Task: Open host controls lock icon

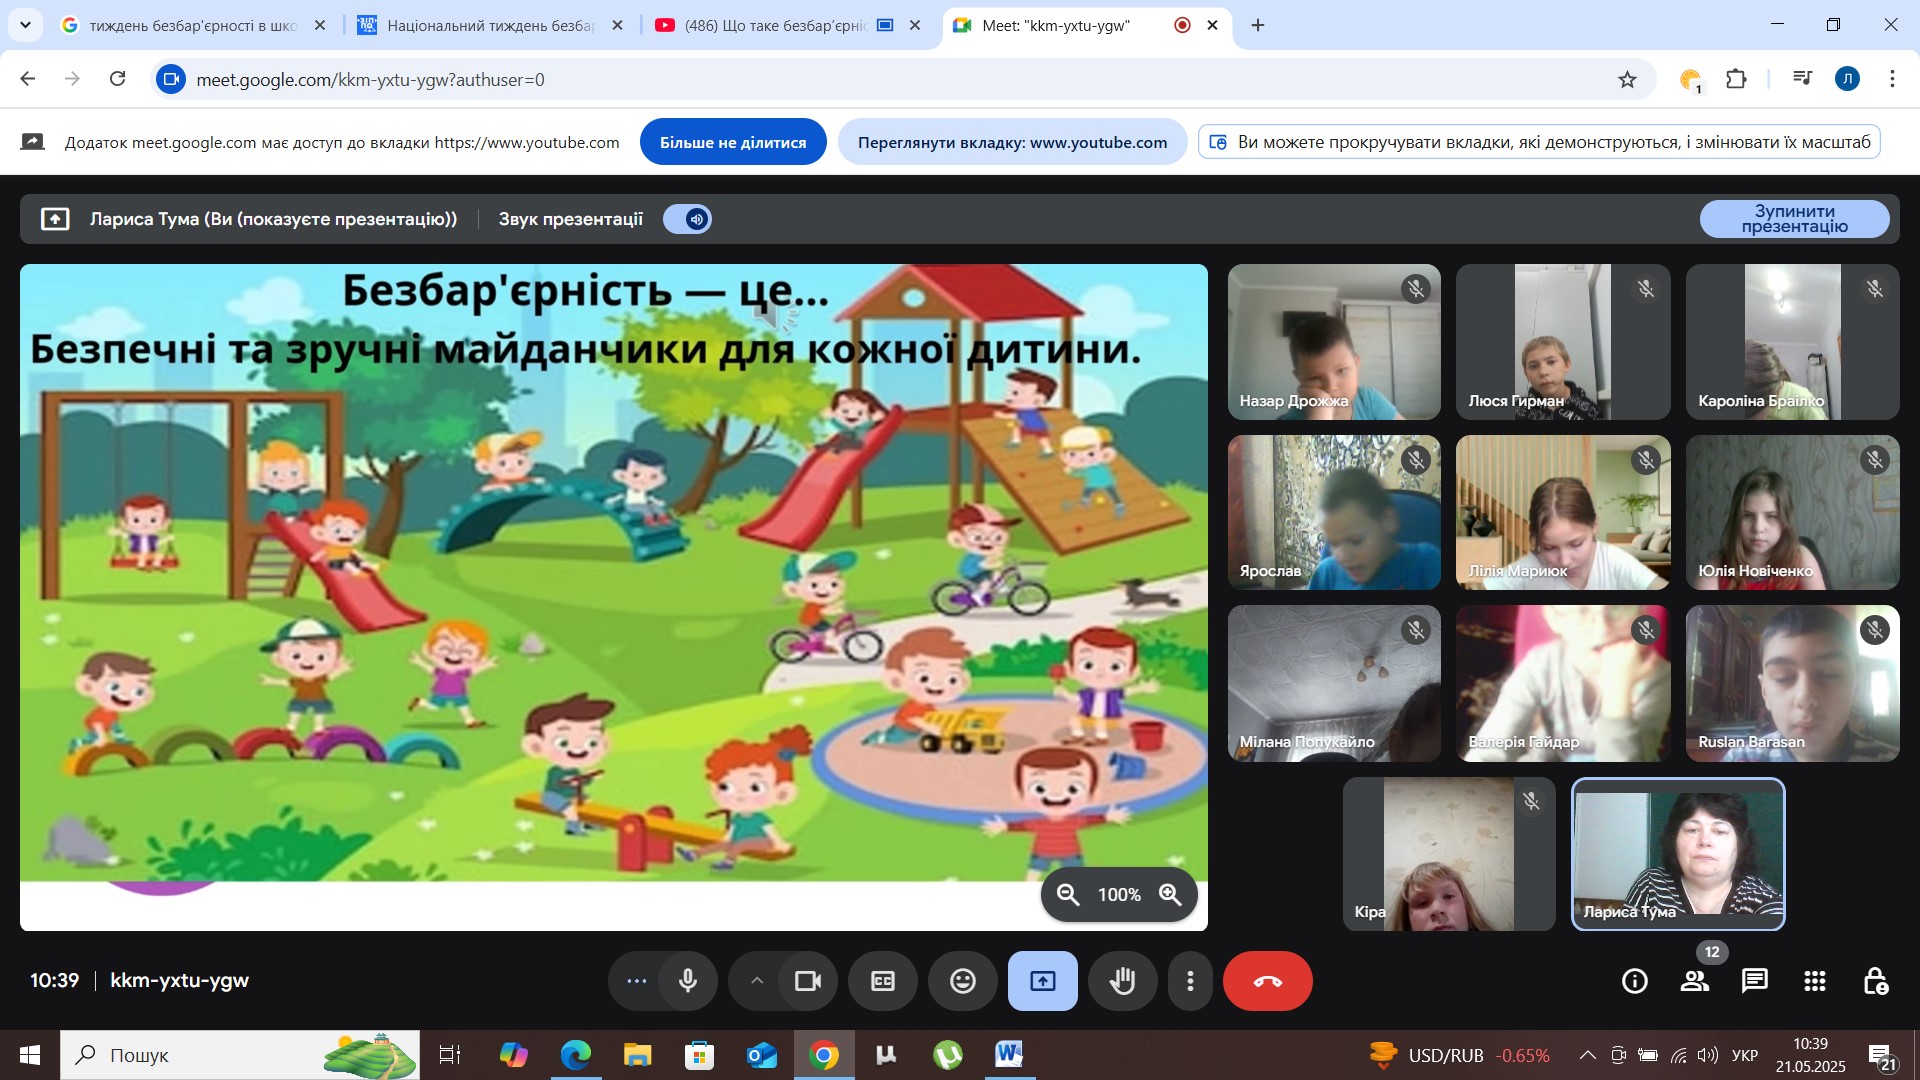Action: coord(1875,981)
